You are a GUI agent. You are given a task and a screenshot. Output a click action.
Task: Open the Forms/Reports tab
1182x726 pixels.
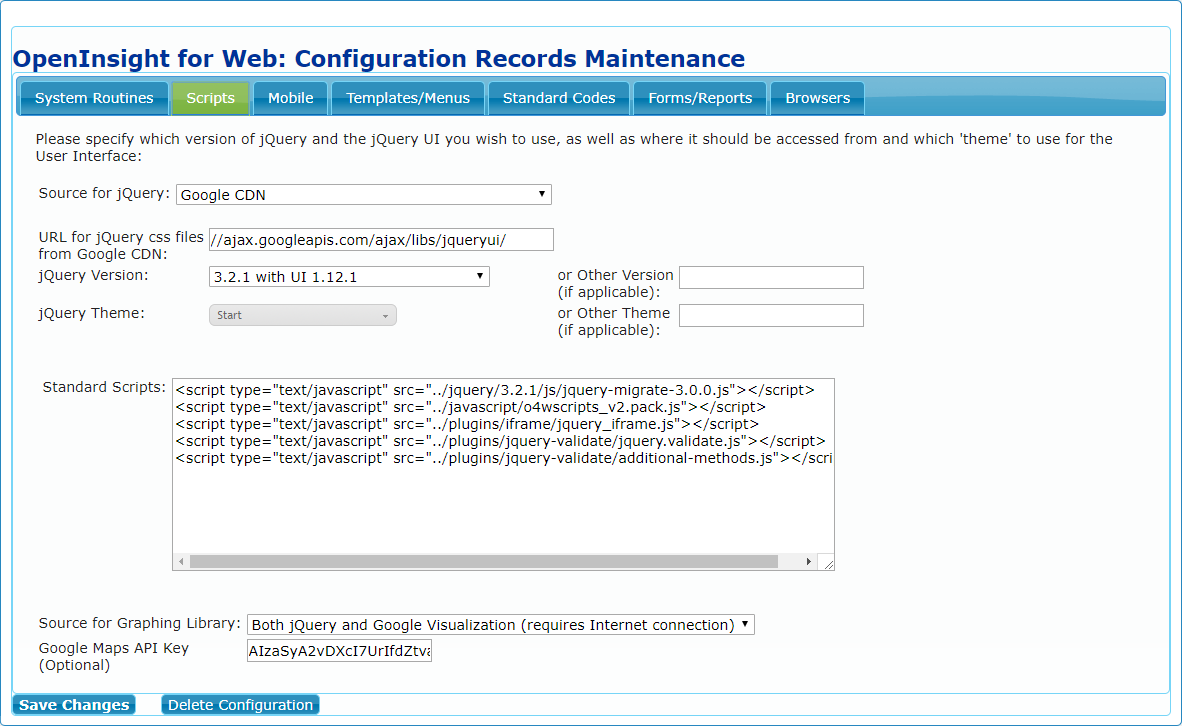click(x=700, y=98)
